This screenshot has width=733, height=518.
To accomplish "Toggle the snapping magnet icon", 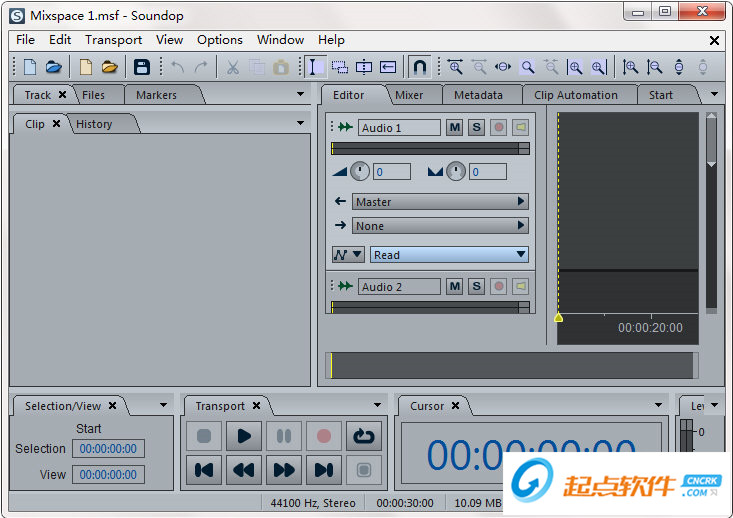I will [x=420, y=67].
